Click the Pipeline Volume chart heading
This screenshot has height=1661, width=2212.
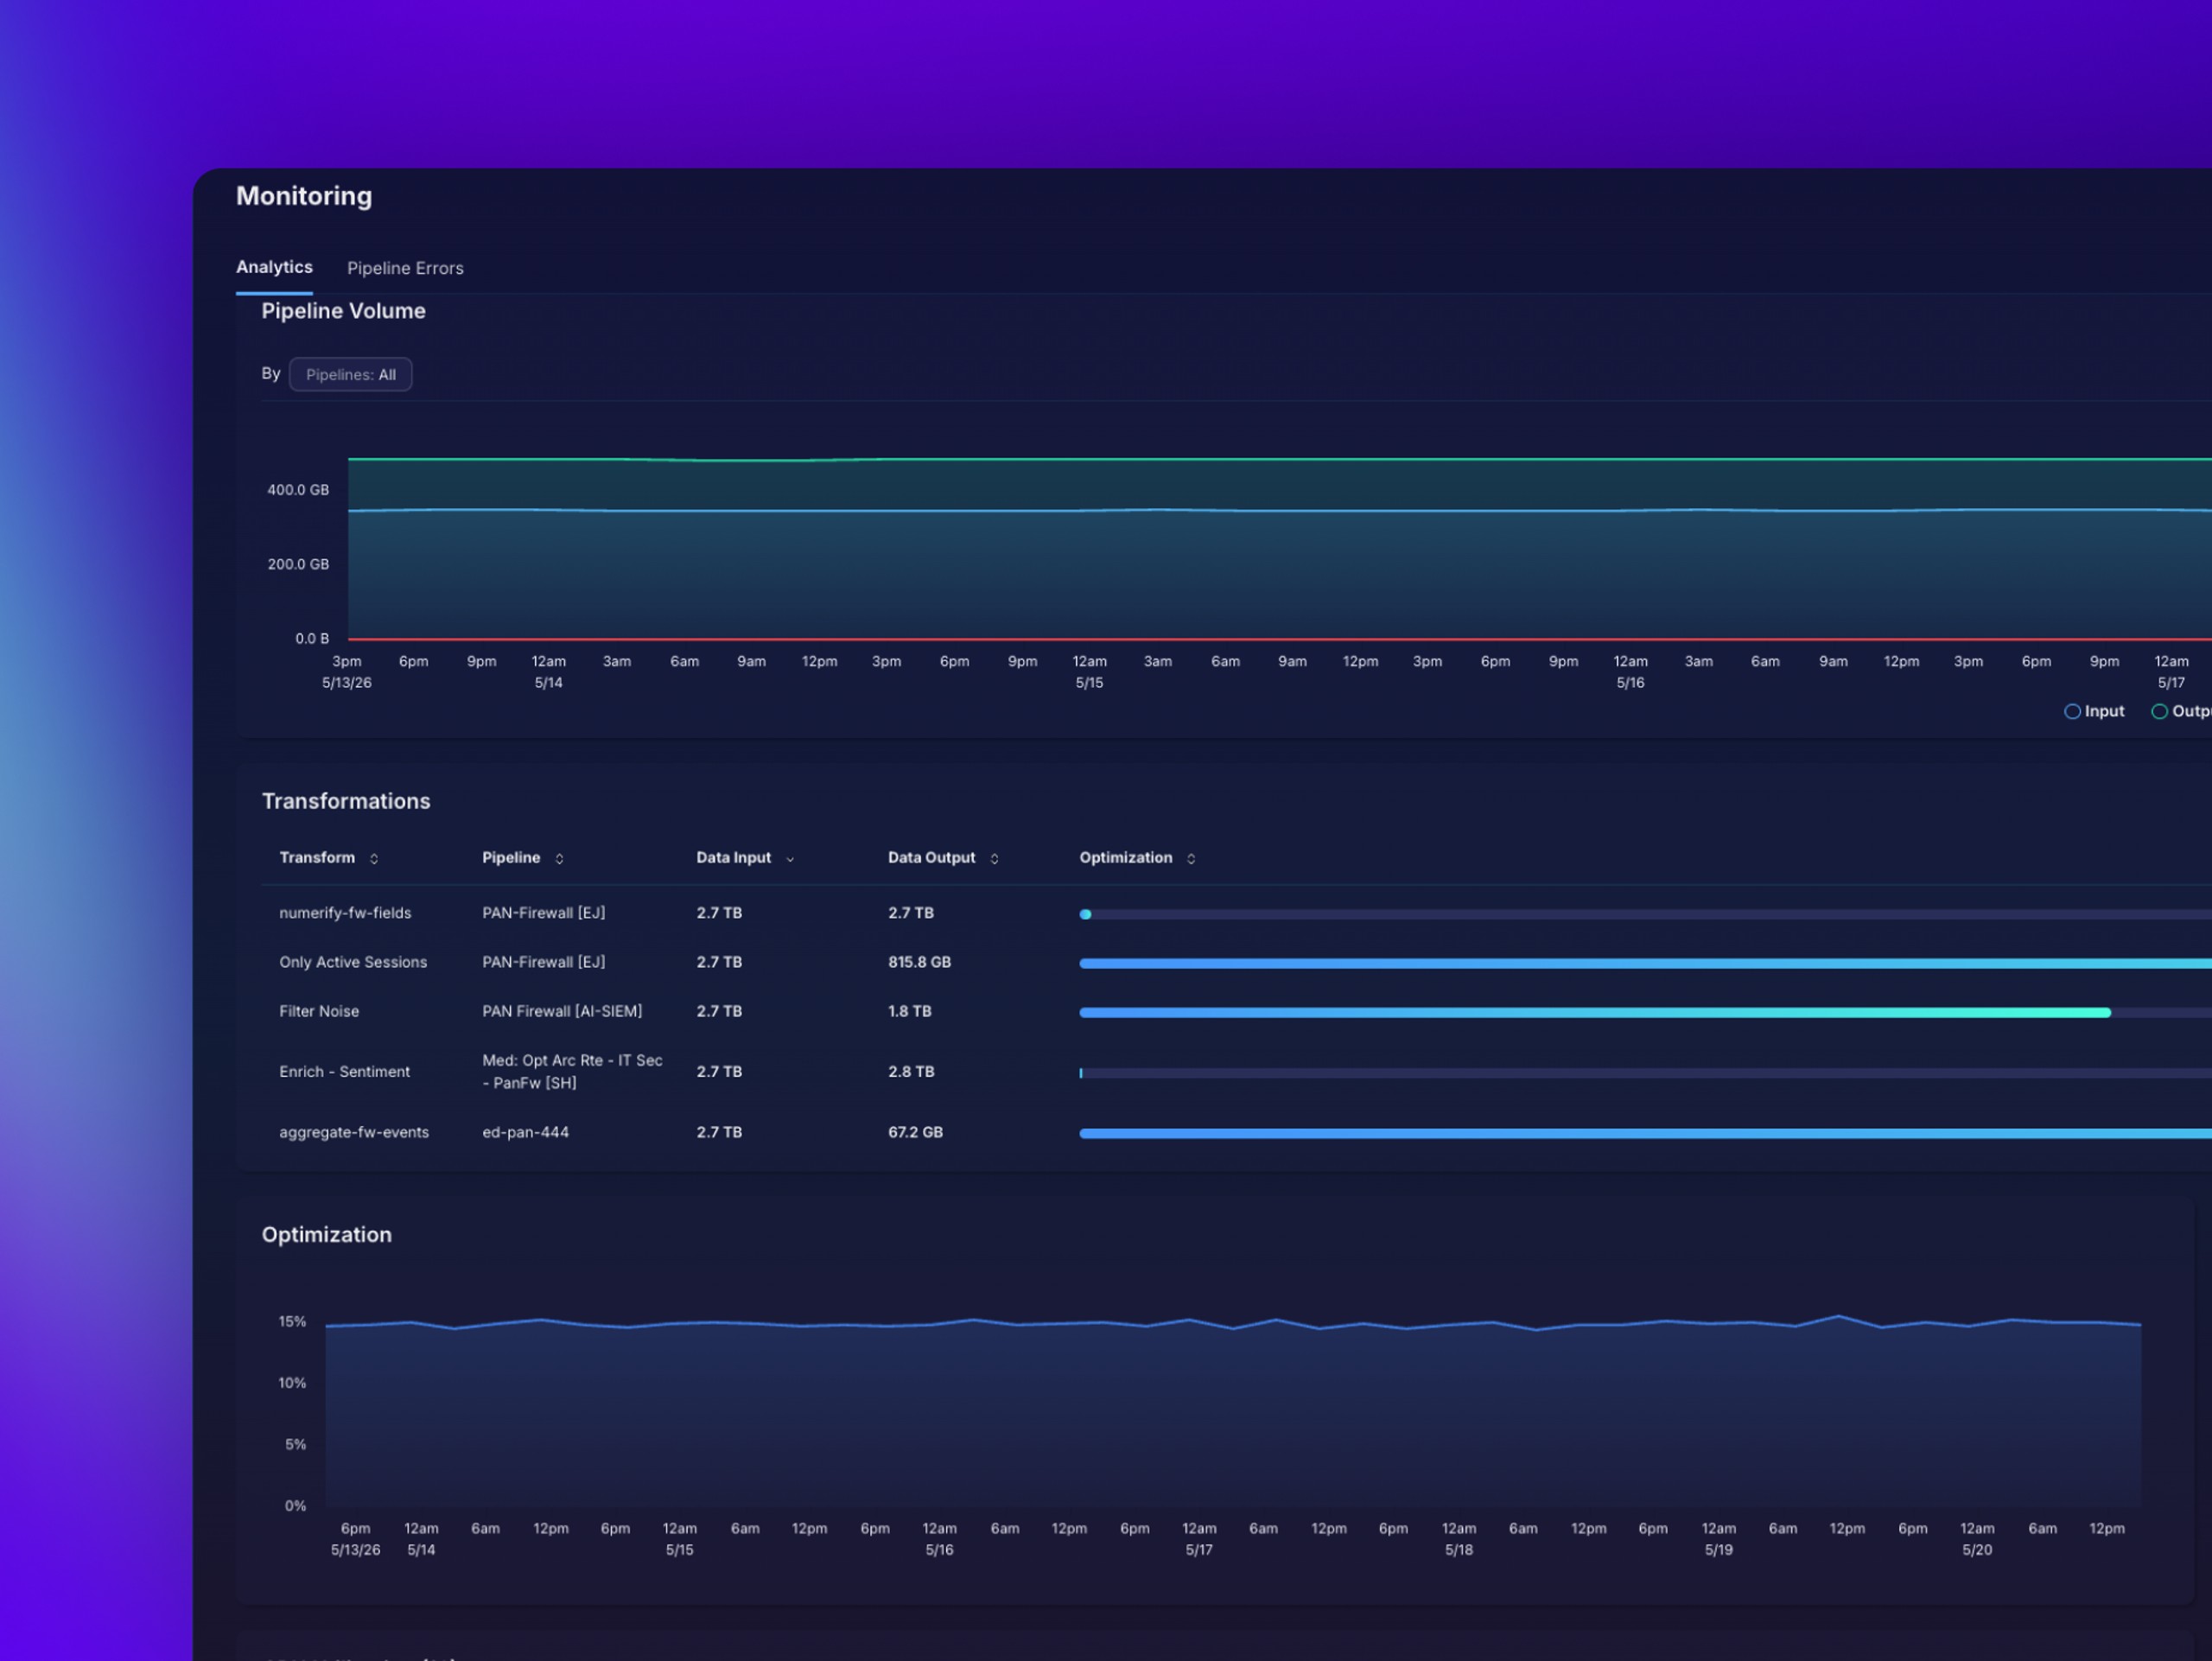(x=343, y=311)
